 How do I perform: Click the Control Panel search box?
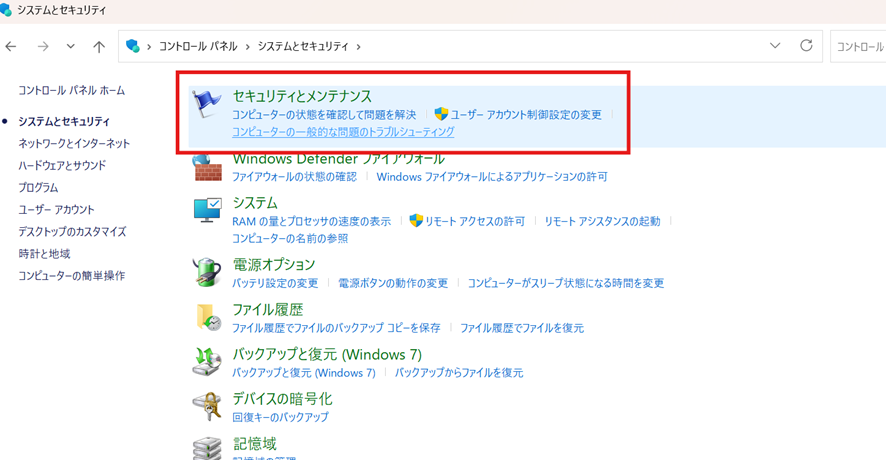point(858,46)
